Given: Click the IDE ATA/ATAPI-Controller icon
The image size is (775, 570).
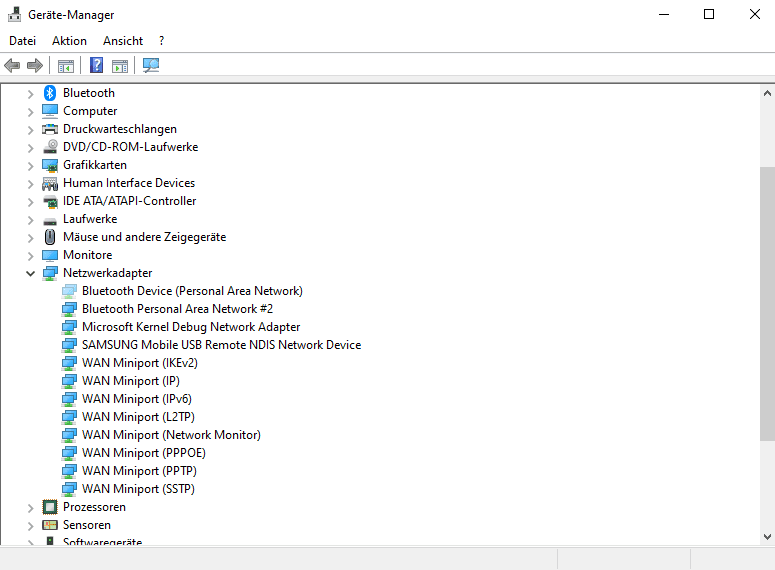Looking at the screenshot, I should point(50,201).
